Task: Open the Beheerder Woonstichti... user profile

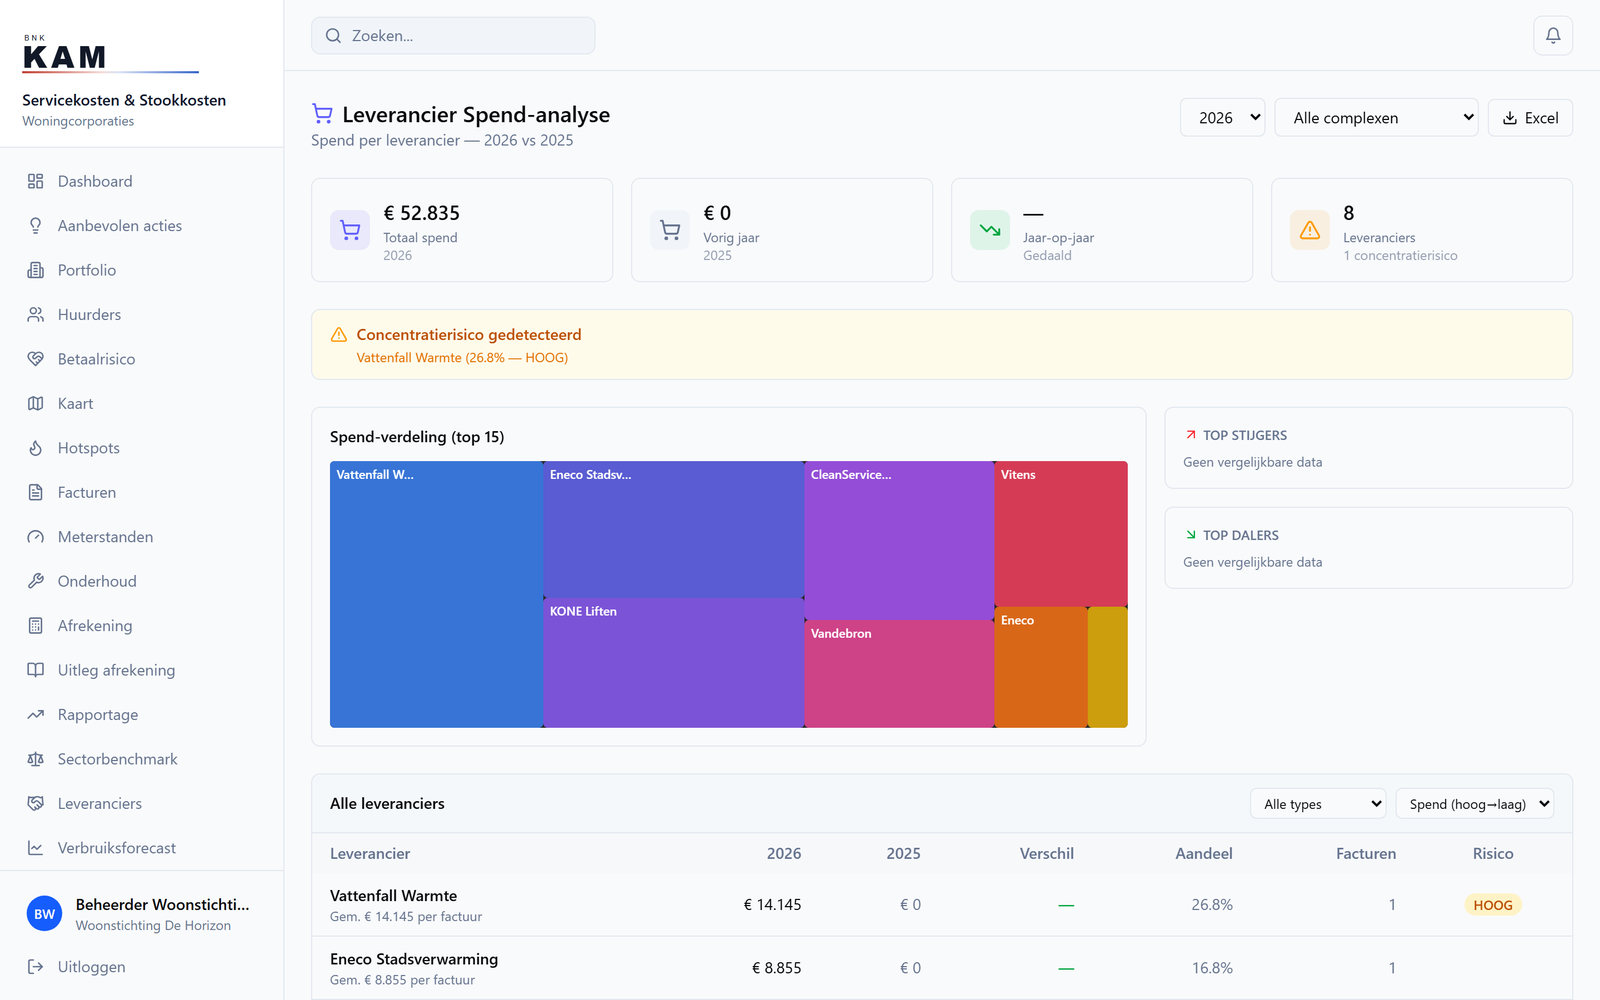Action: tap(142, 914)
